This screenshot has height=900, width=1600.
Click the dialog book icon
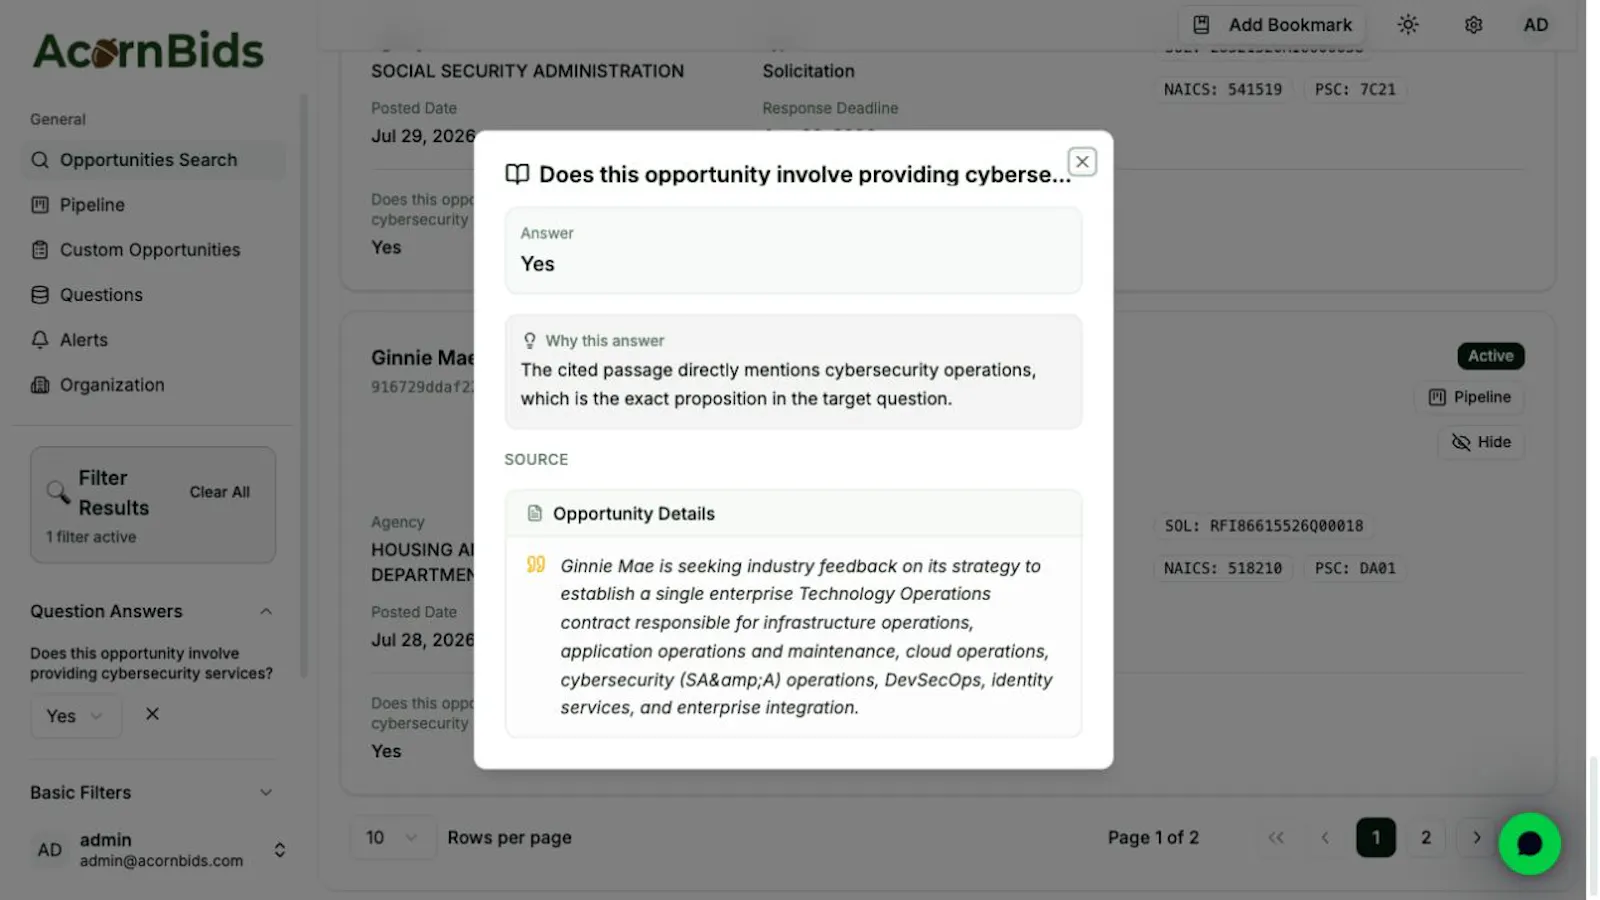517,174
